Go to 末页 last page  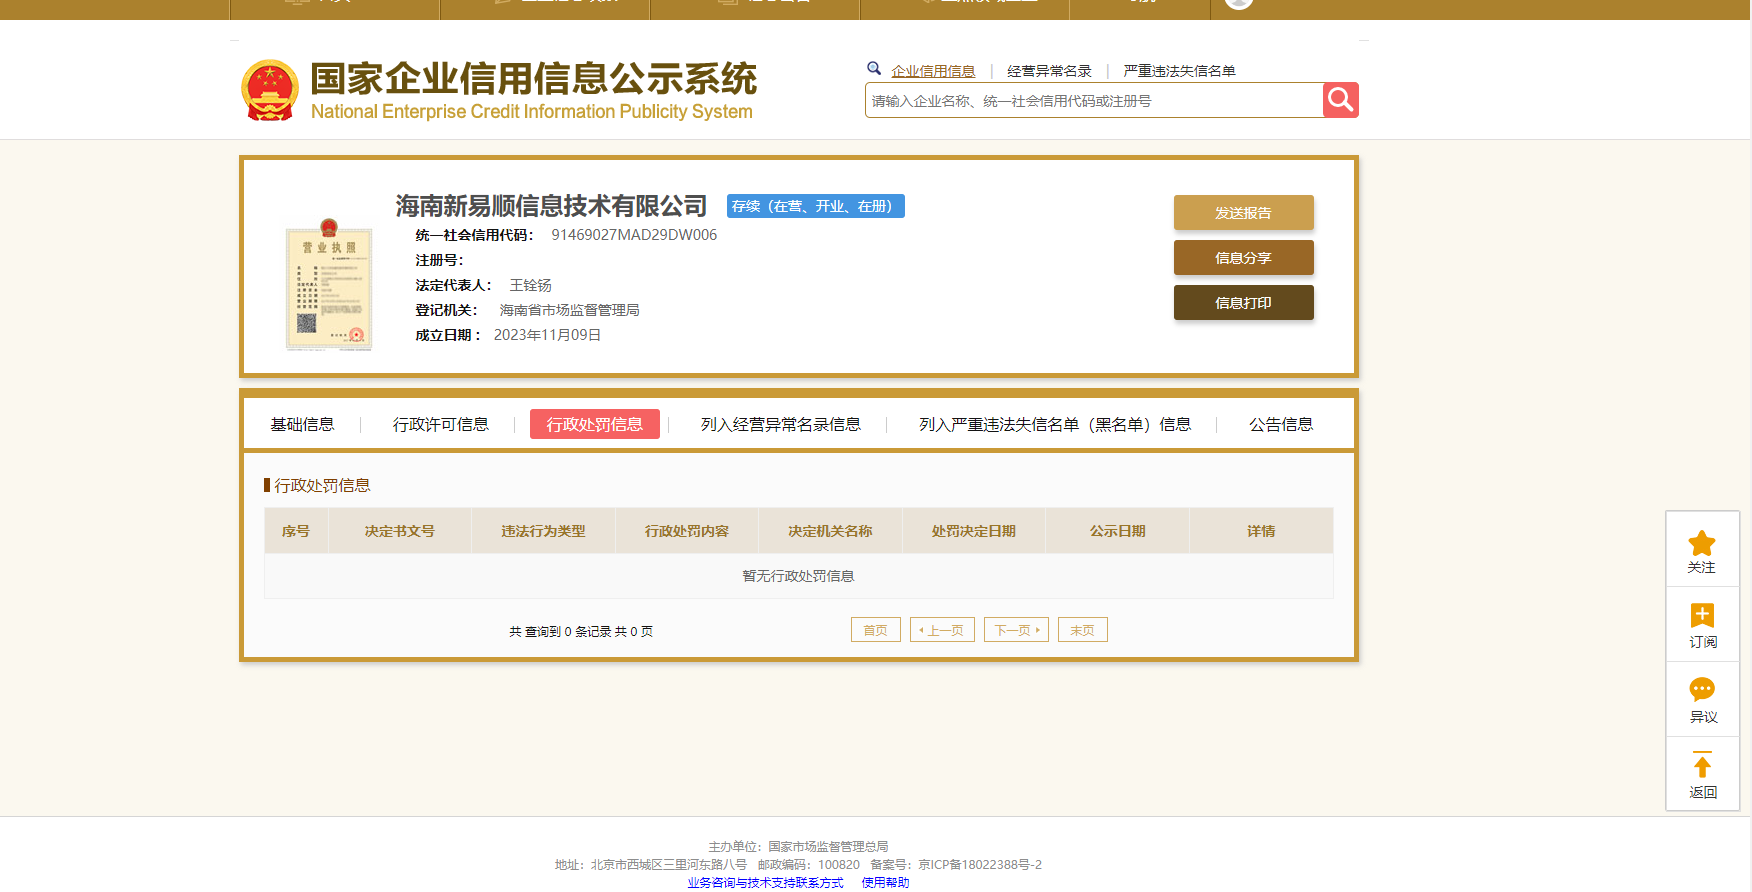point(1082,630)
